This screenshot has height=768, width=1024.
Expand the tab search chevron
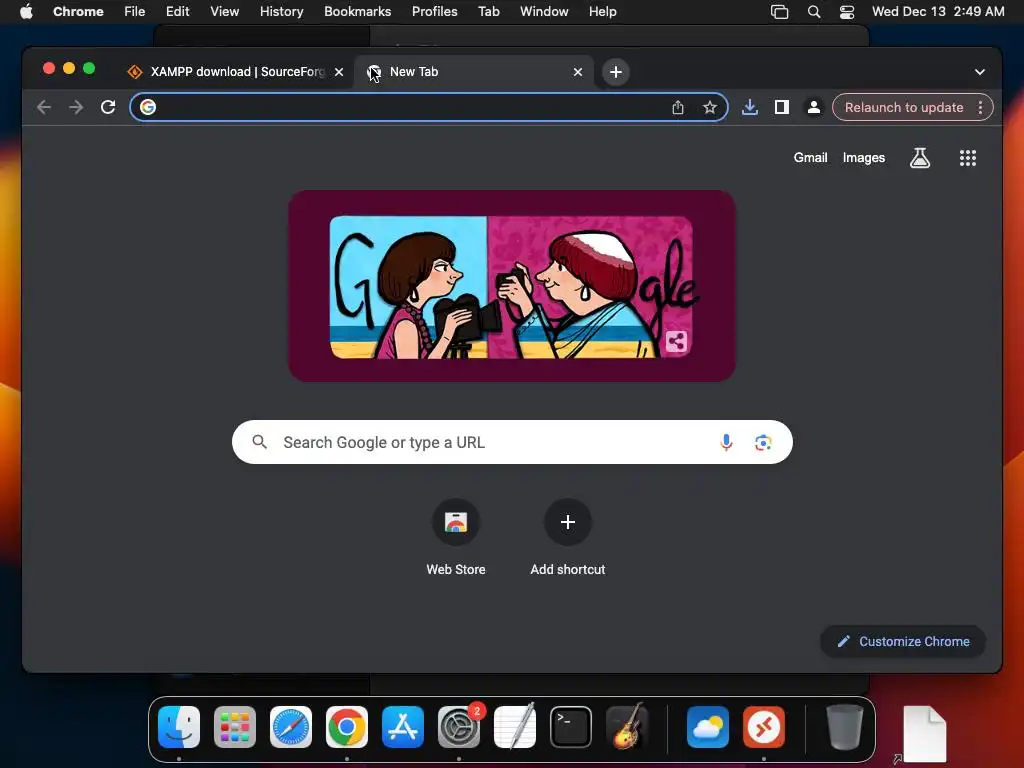pyautogui.click(x=980, y=72)
